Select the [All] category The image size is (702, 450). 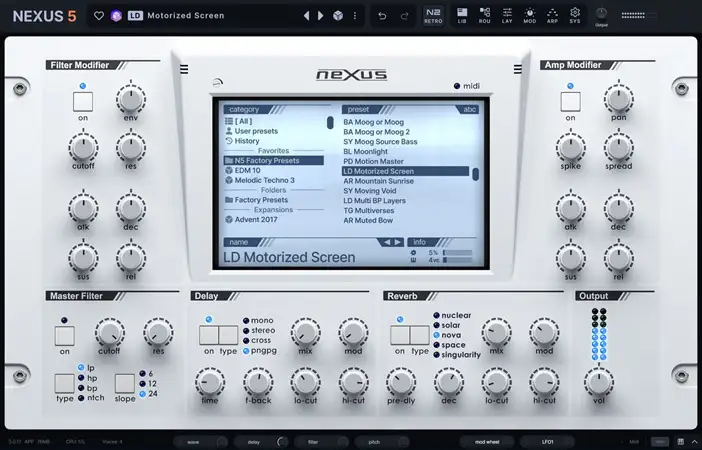click(274, 121)
